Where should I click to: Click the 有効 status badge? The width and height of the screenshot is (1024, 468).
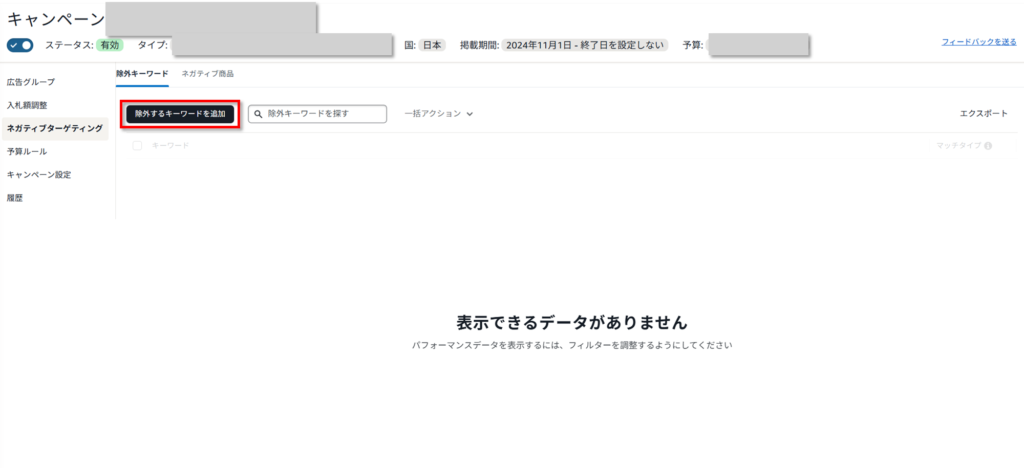(x=110, y=46)
